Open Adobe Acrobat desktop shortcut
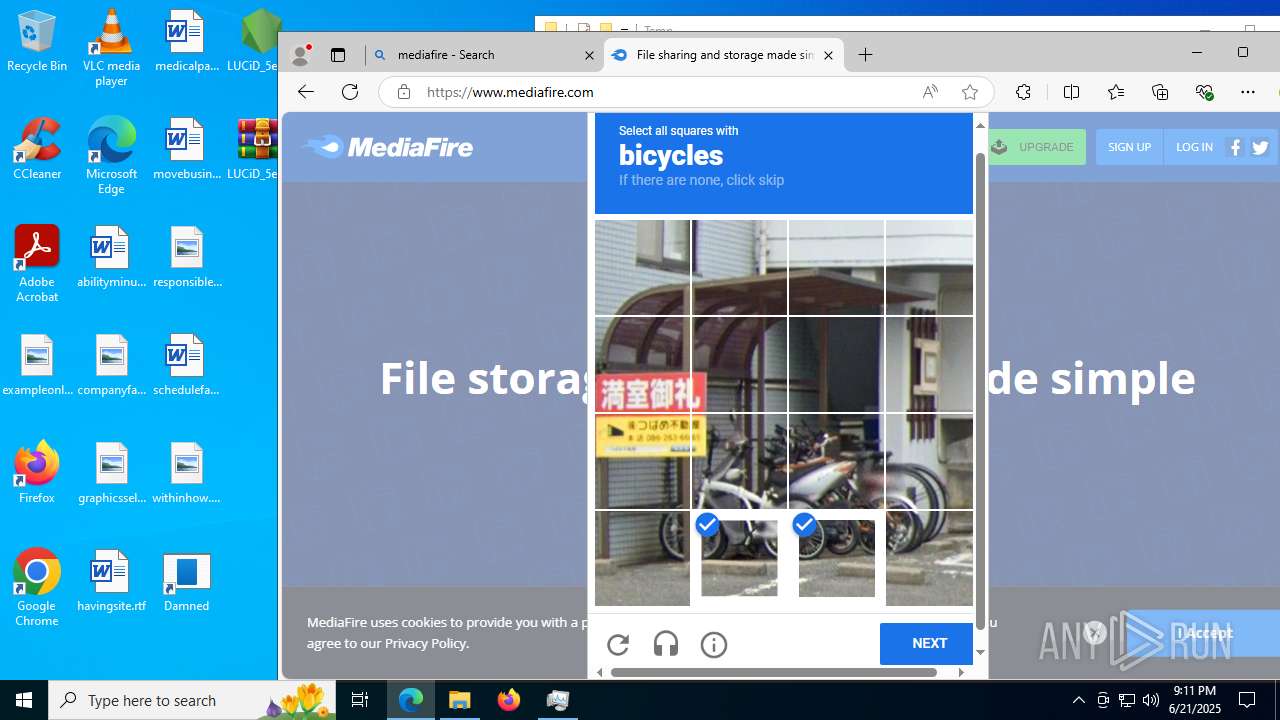The image size is (1280, 720). pos(37,264)
